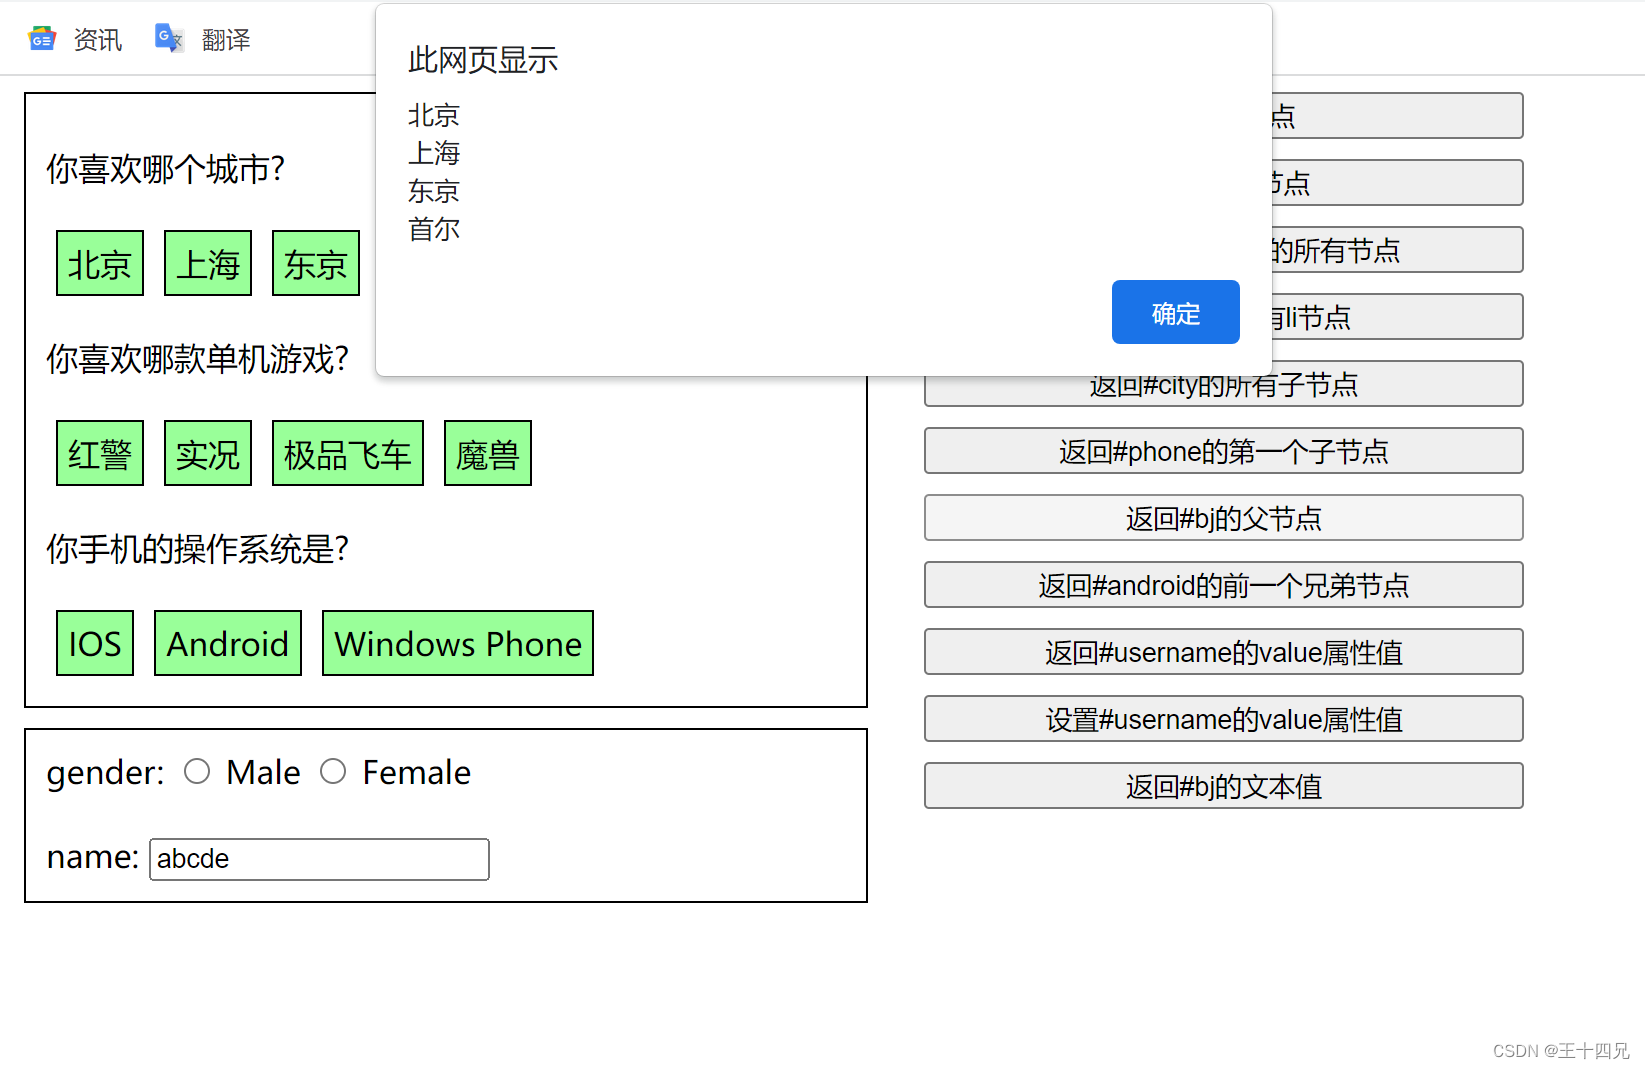The height and width of the screenshot is (1069, 1645).
Task: Click 首尔 in the alert message
Action: (x=434, y=229)
